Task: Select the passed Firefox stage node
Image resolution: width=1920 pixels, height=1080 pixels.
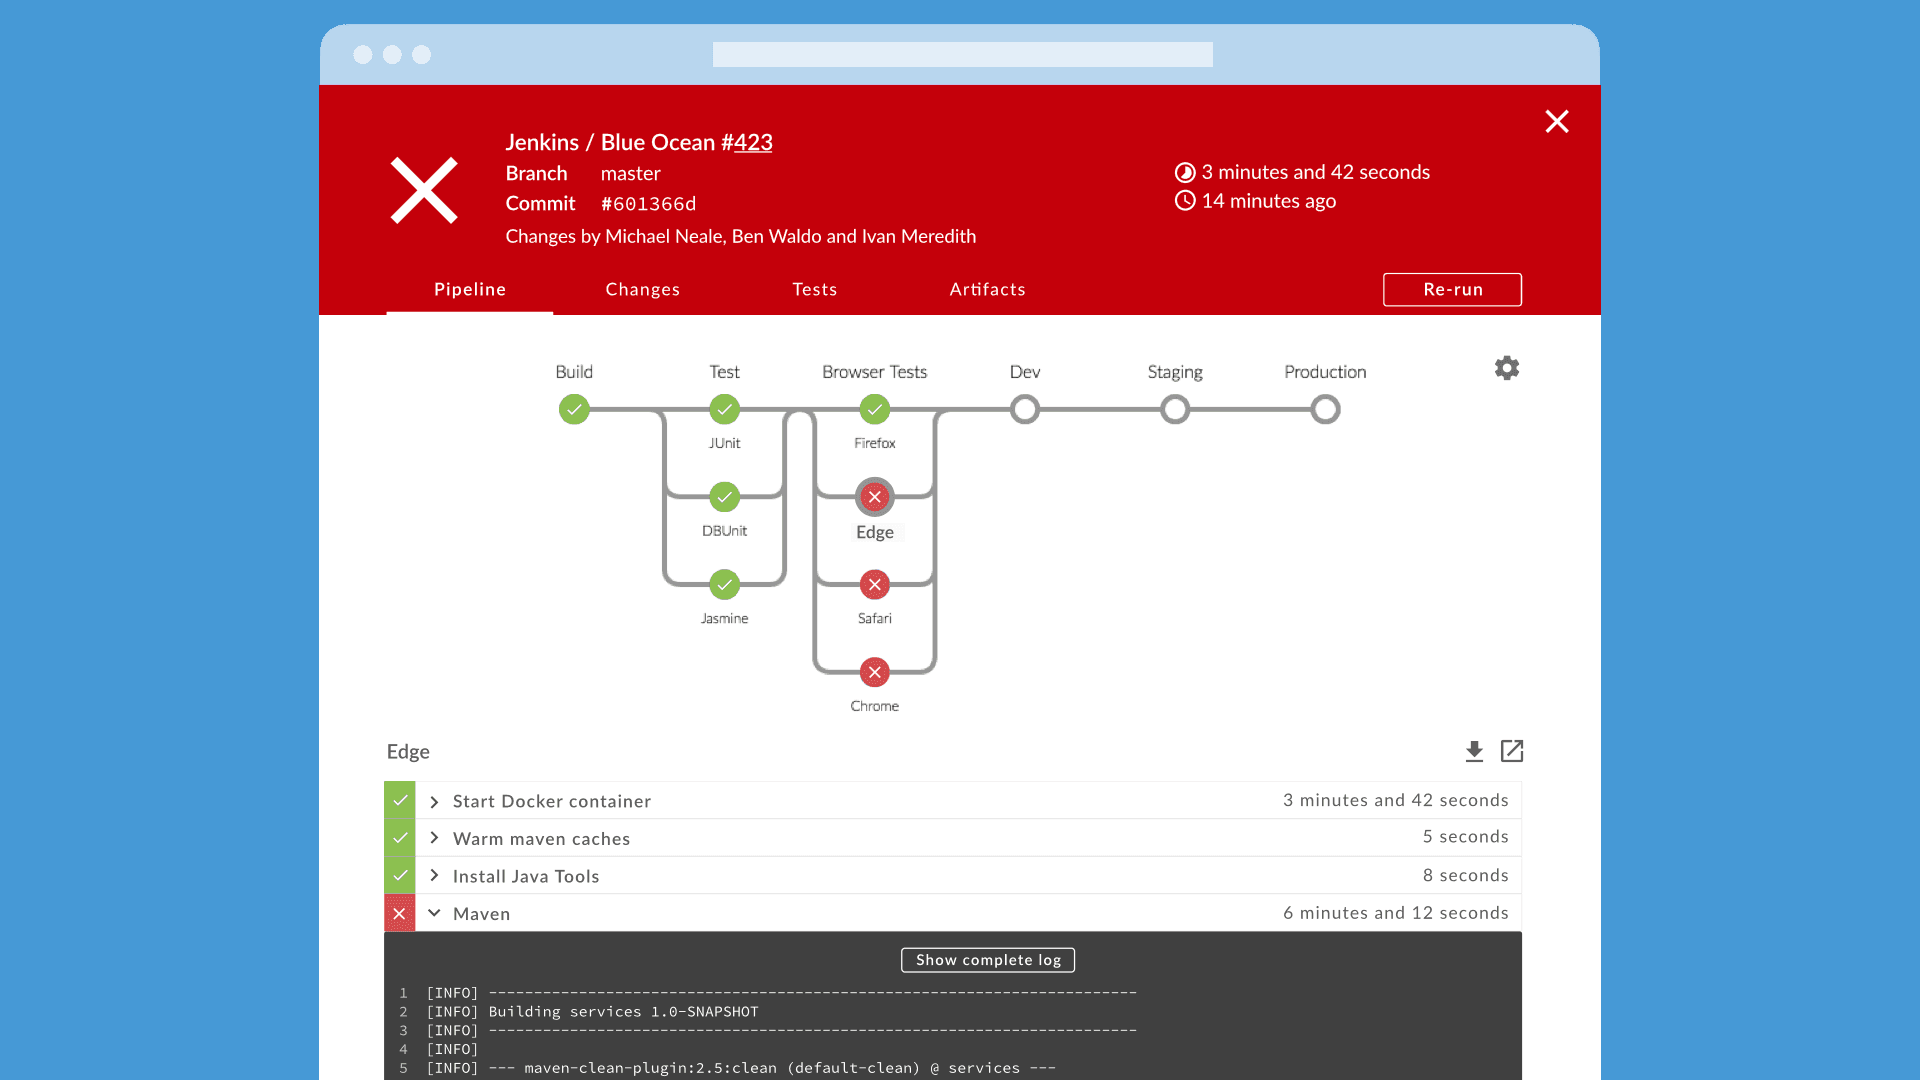Action: click(874, 409)
